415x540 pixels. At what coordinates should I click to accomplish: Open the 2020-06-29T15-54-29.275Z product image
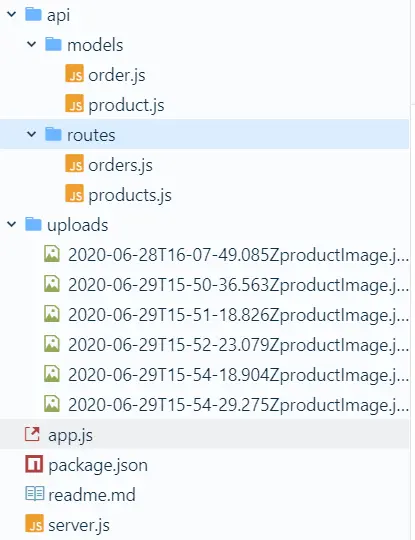click(238, 405)
